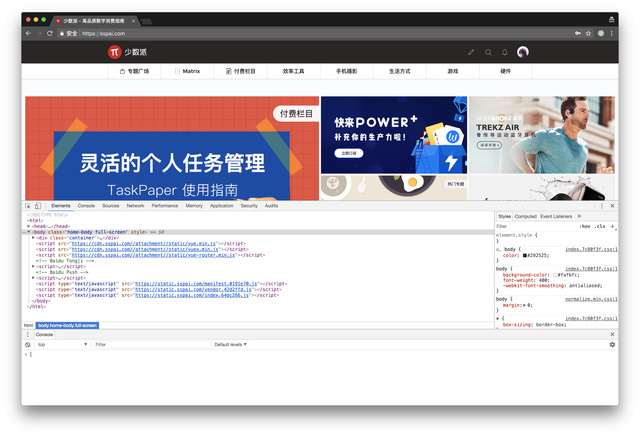Open the Audits tab

[271, 206]
